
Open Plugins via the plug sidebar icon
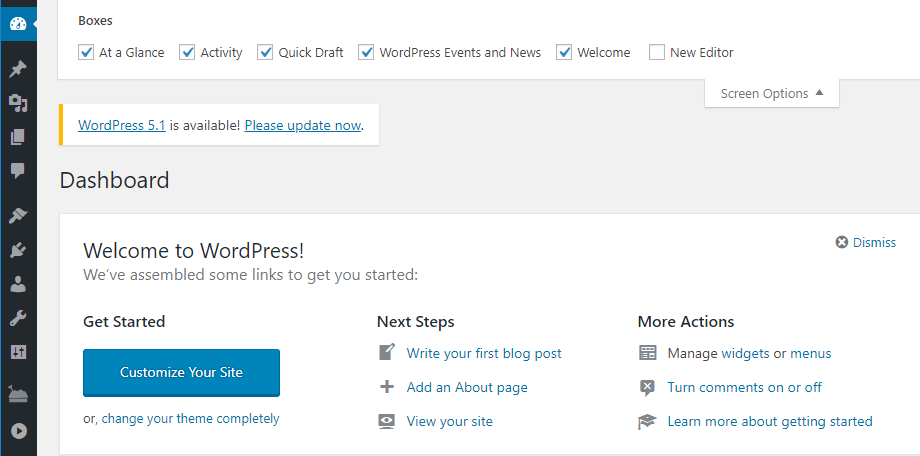(18, 250)
